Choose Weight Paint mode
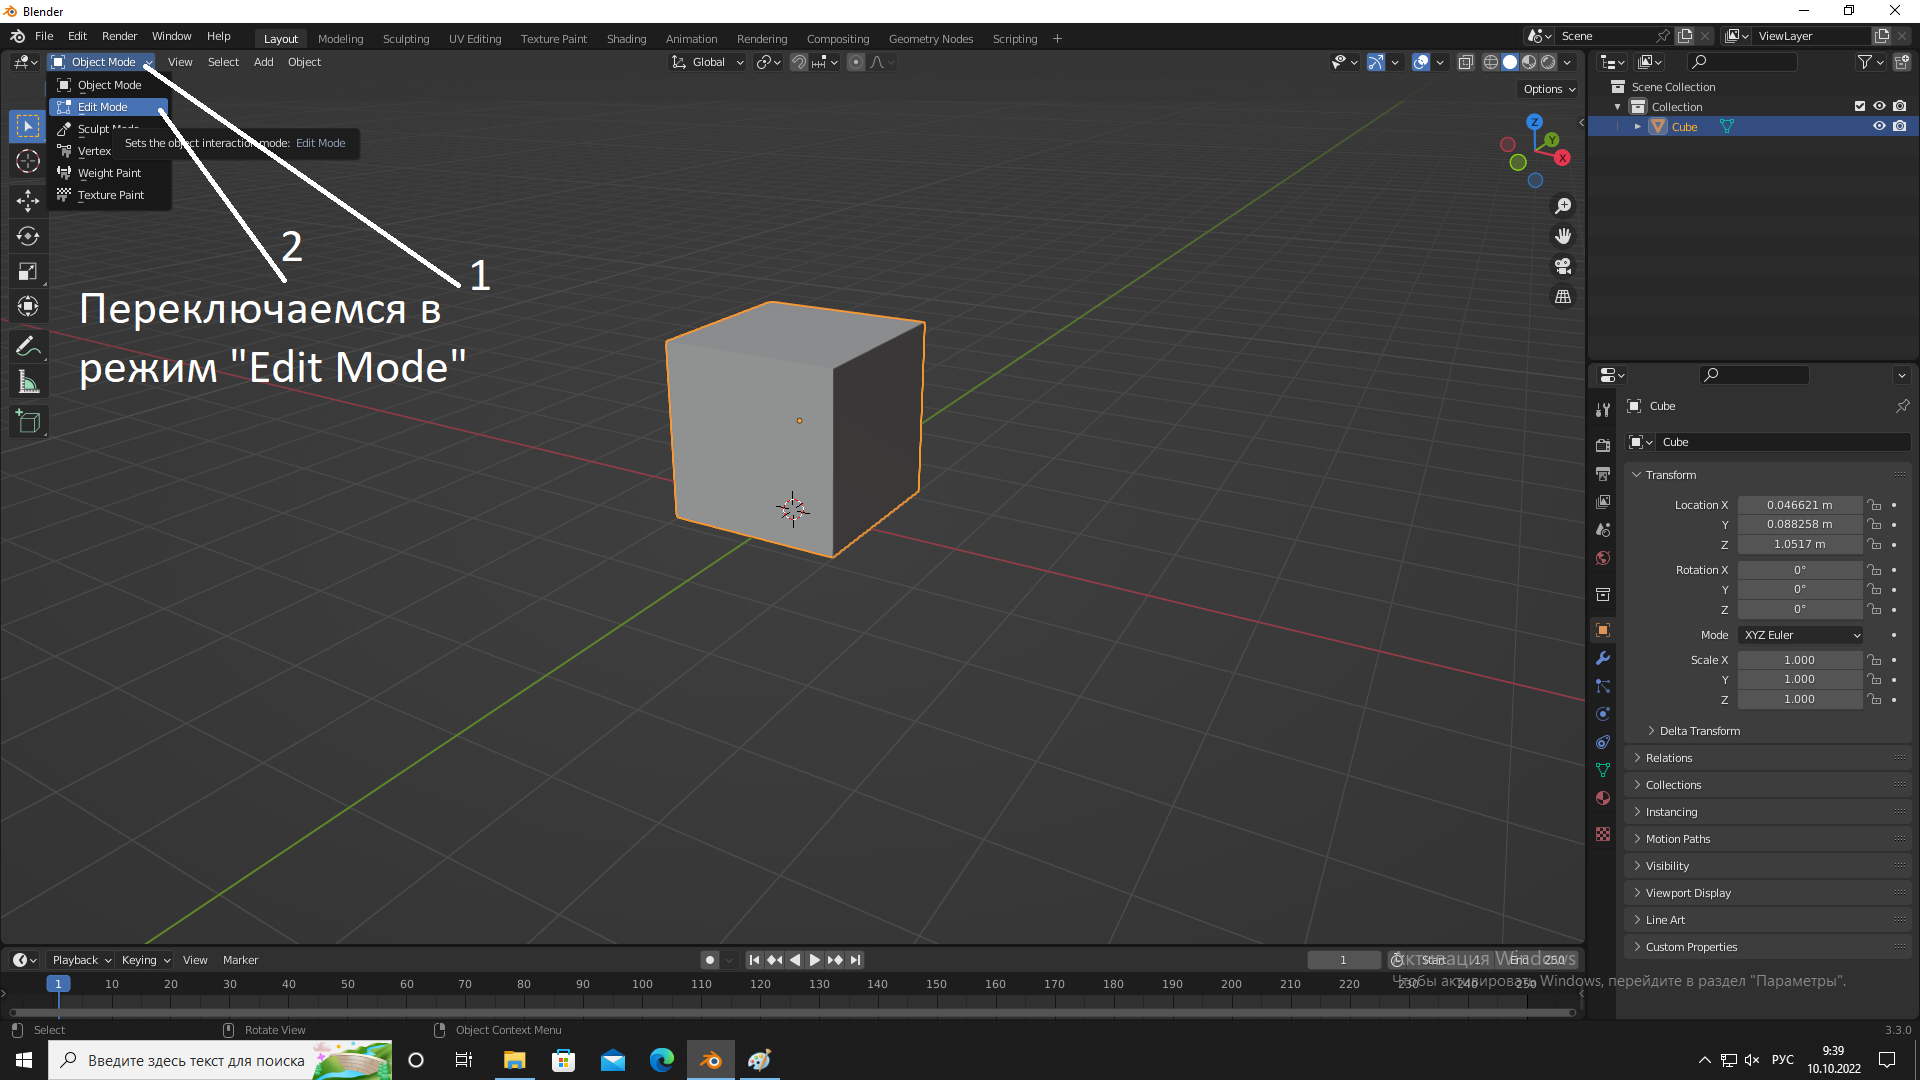The height and width of the screenshot is (1080, 1920). [109, 173]
